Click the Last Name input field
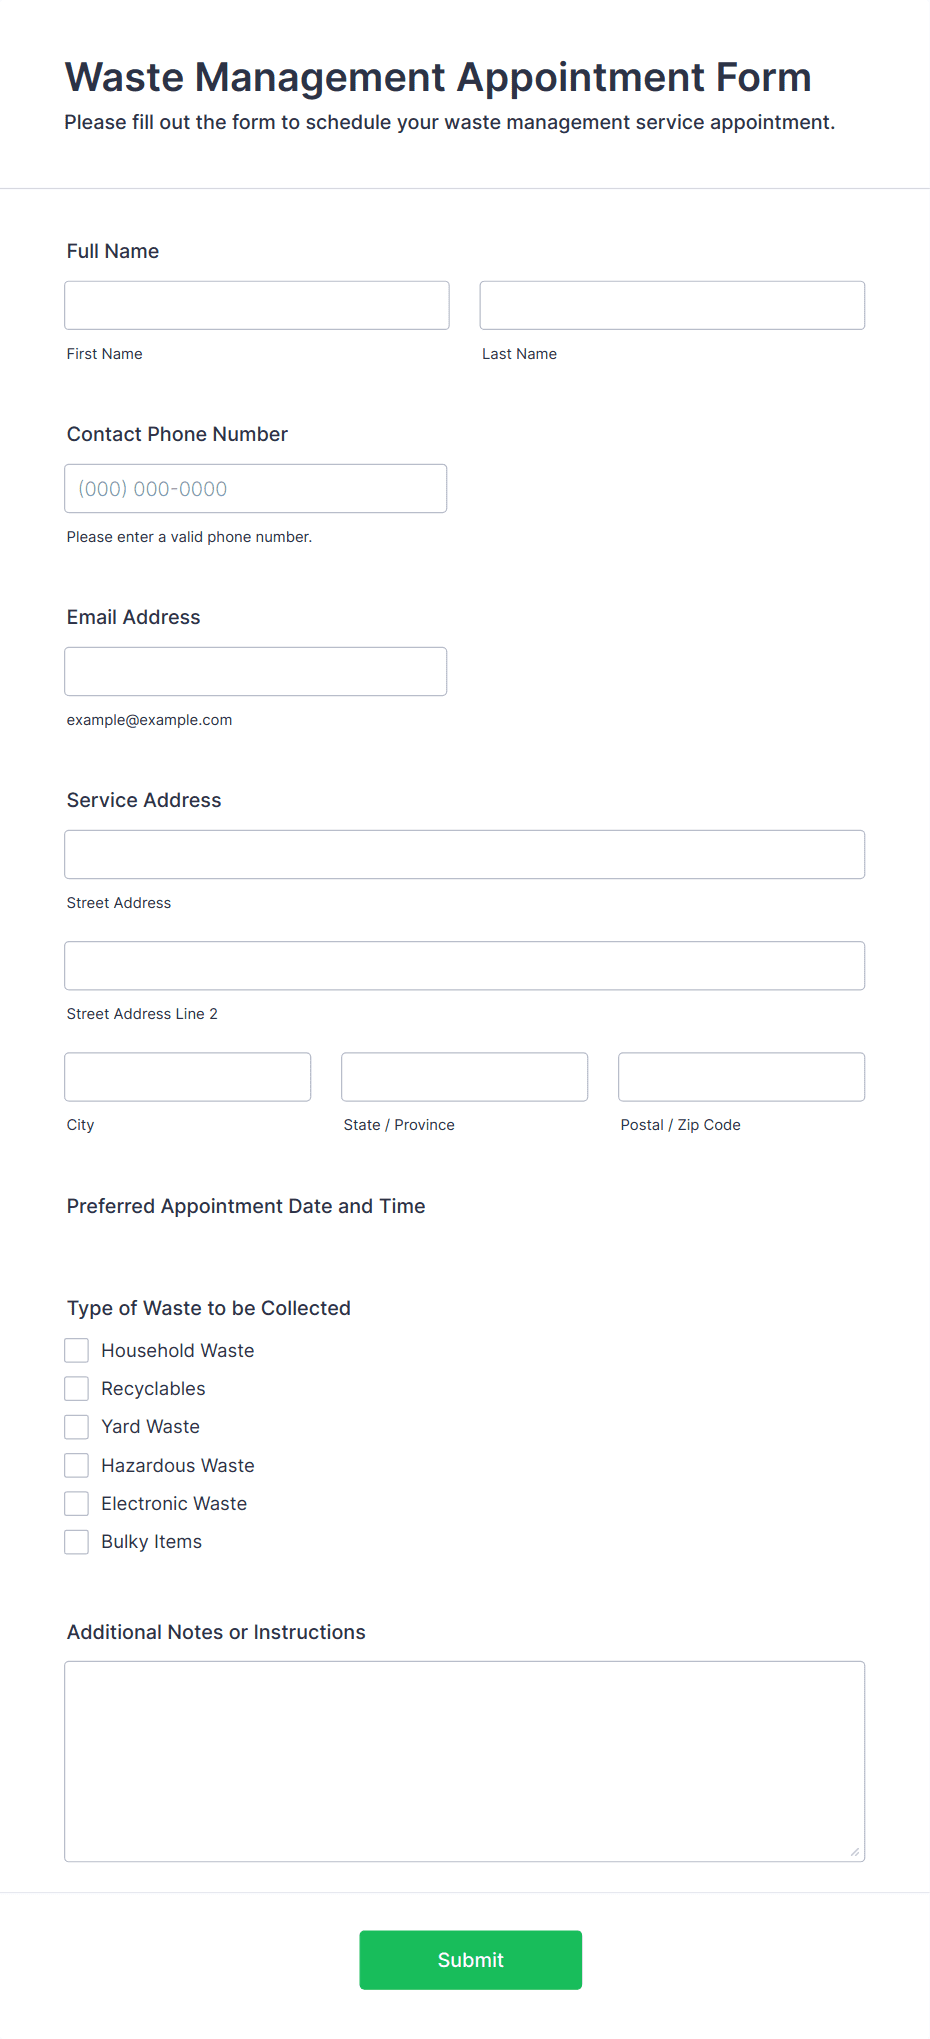The height and width of the screenshot is (2039, 930). click(672, 305)
